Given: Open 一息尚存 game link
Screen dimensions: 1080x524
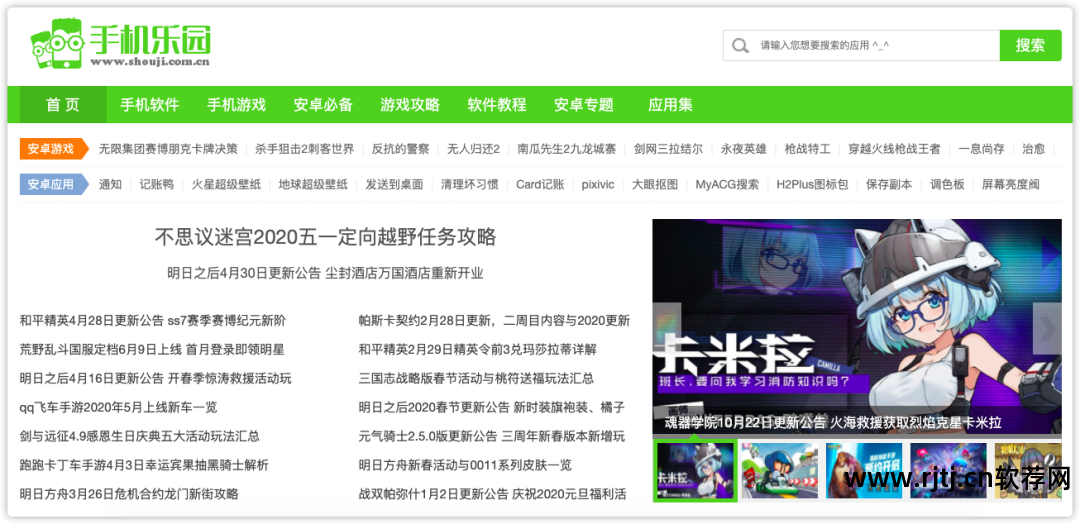Looking at the screenshot, I should 981,149.
